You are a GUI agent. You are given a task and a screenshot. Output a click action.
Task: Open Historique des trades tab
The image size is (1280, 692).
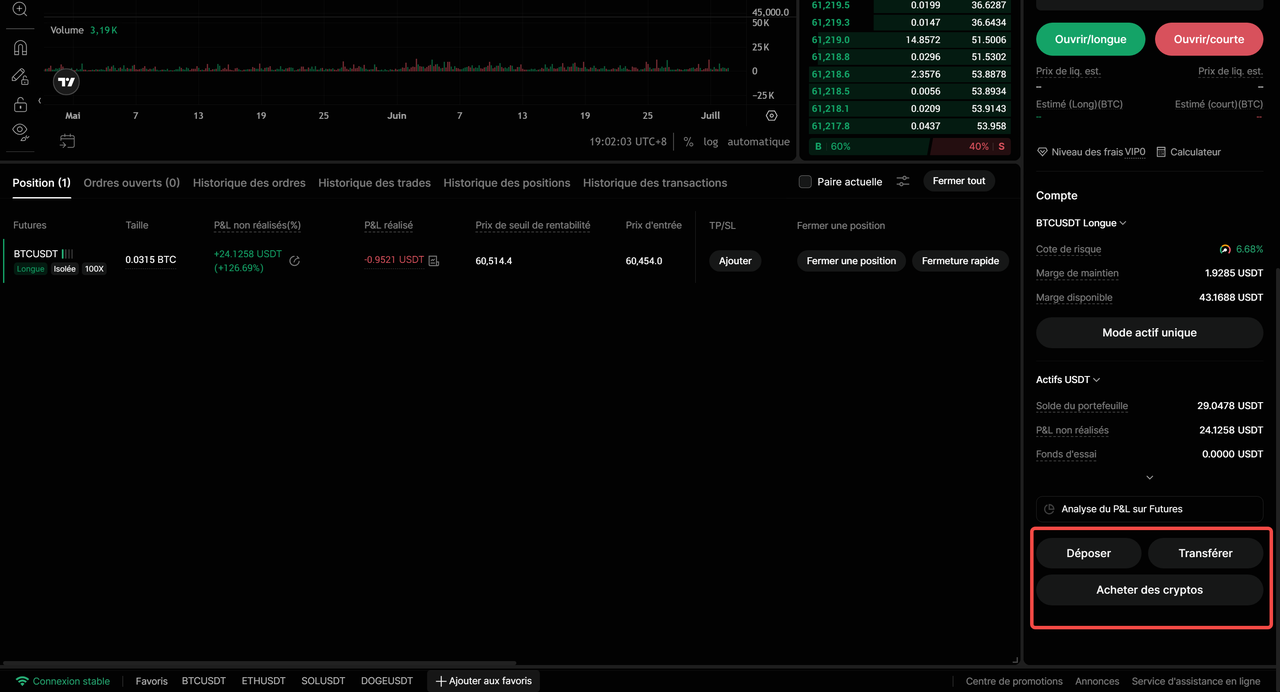(x=374, y=183)
